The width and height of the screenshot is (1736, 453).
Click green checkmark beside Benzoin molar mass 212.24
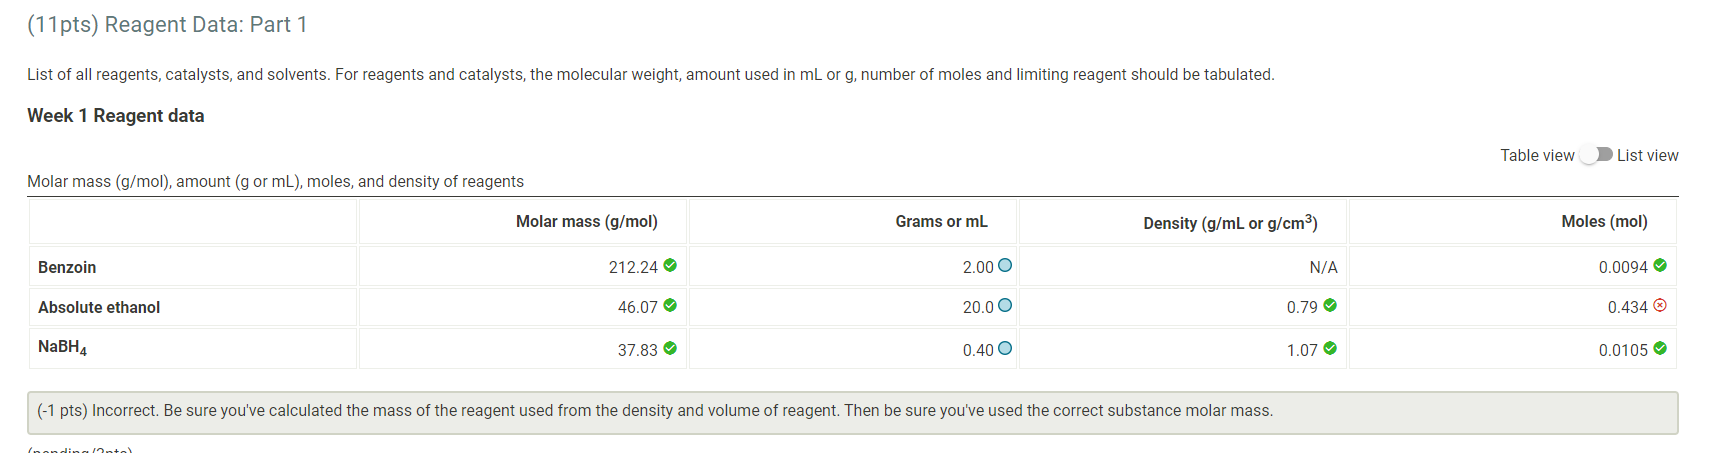(x=670, y=265)
